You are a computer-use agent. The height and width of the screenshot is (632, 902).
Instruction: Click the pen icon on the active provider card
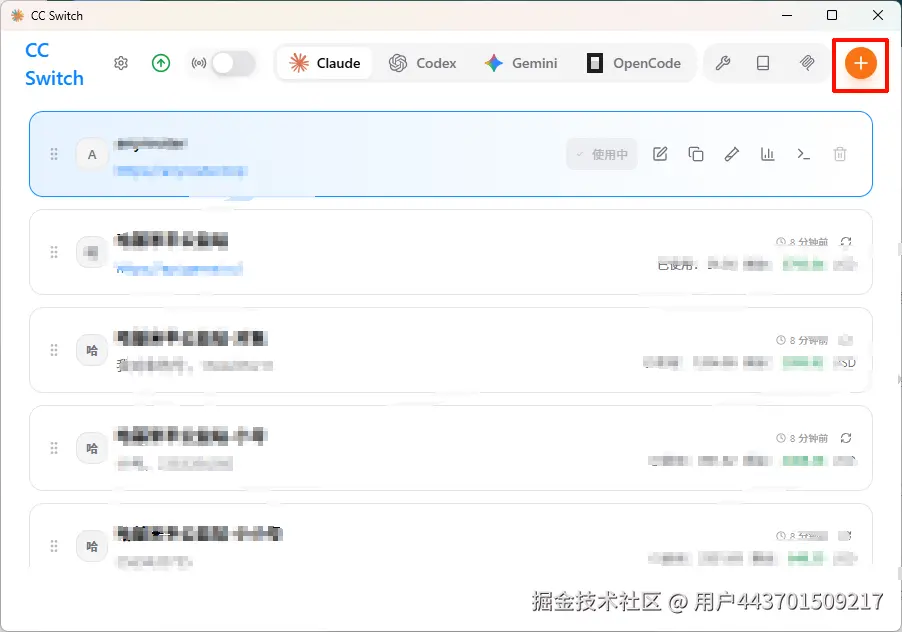pos(731,154)
